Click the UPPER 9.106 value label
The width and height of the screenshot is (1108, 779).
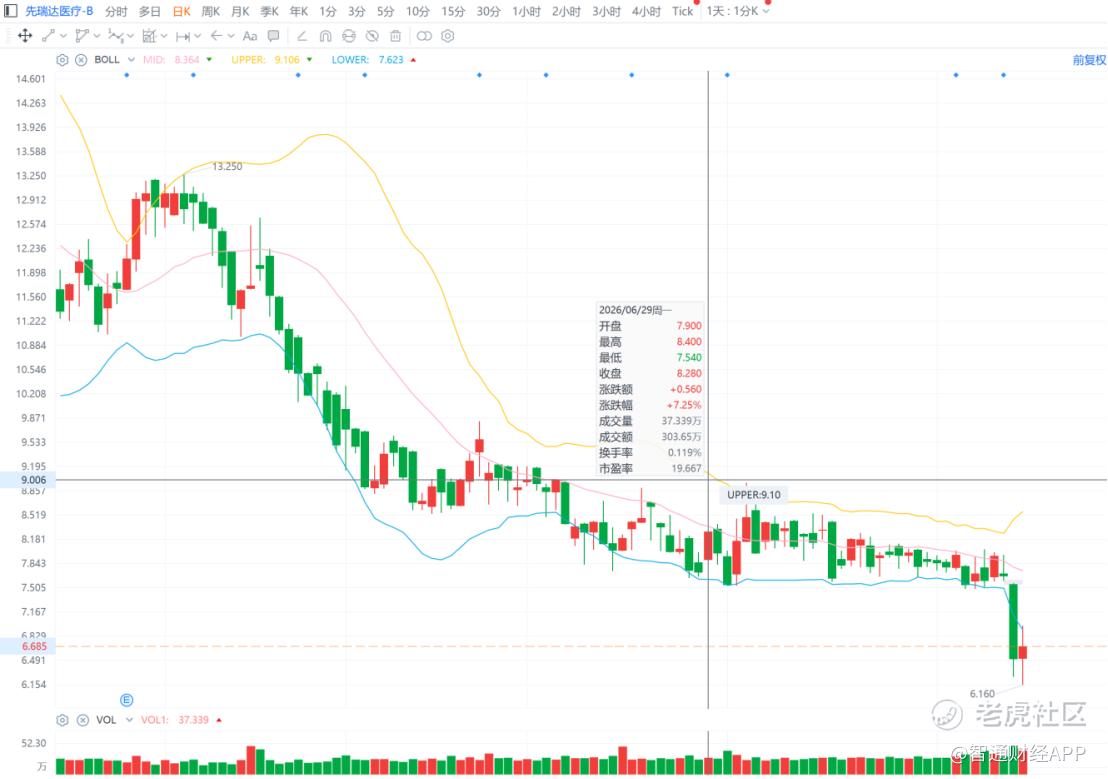coord(266,60)
